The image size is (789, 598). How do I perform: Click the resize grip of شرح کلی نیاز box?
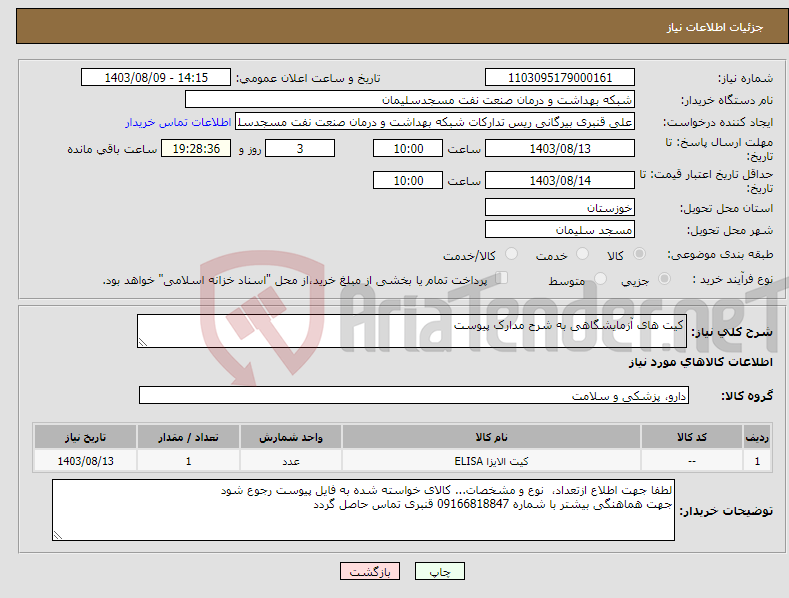143,342
